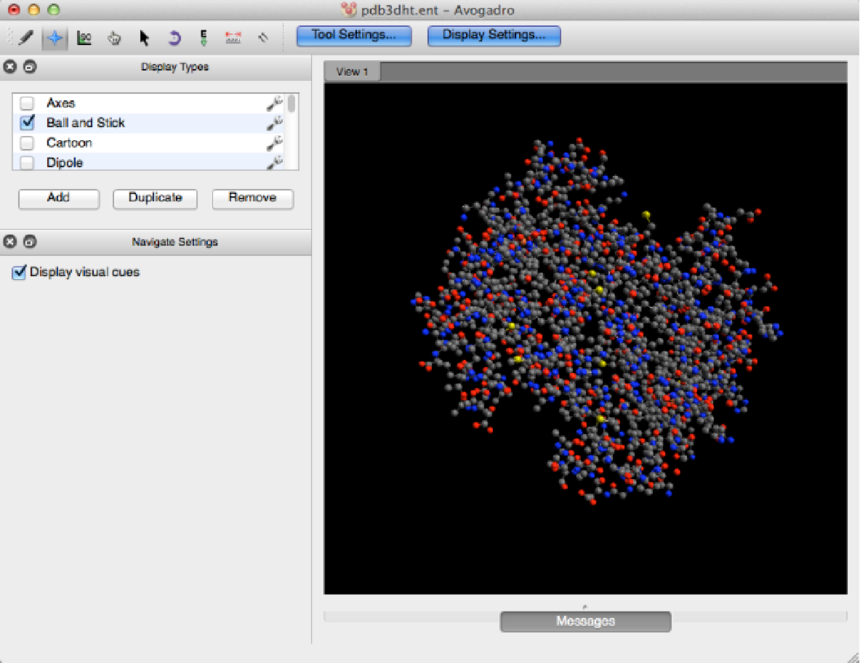The image size is (860, 663).
Task: Select the Auto Rotate tool
Action: pyautogui.click(x=173, y=38)
